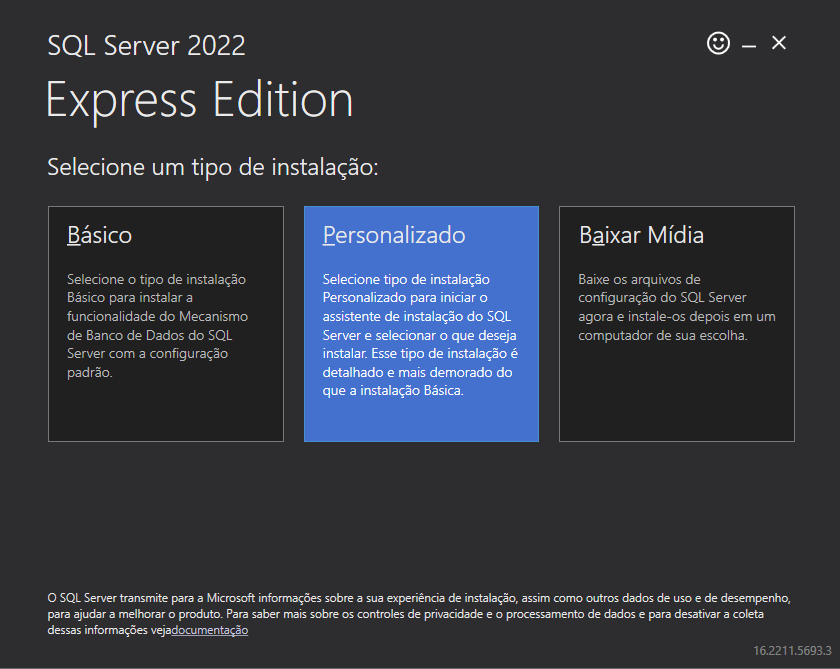Open the documentação privacy link
Viewport: 840px width, 669px height.
pyautogui.click(x=209, y=630)
